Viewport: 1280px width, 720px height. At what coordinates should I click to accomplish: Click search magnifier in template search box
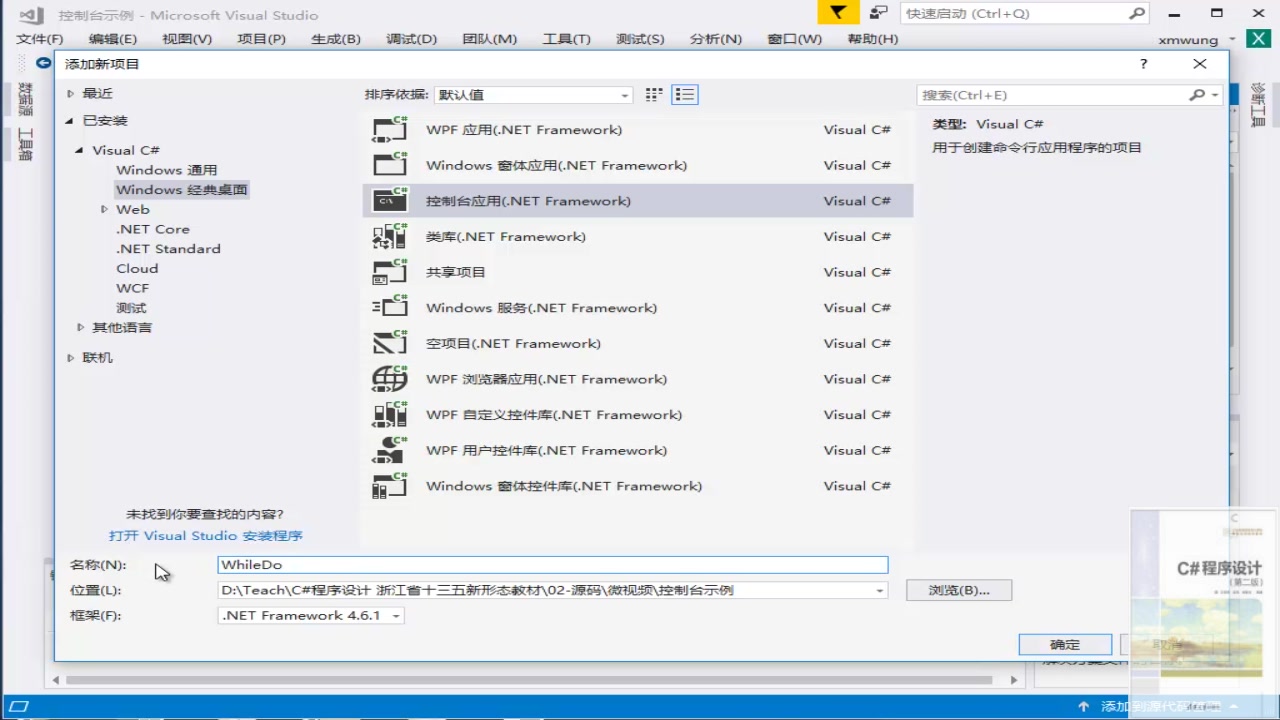[x=1197, y=95]
